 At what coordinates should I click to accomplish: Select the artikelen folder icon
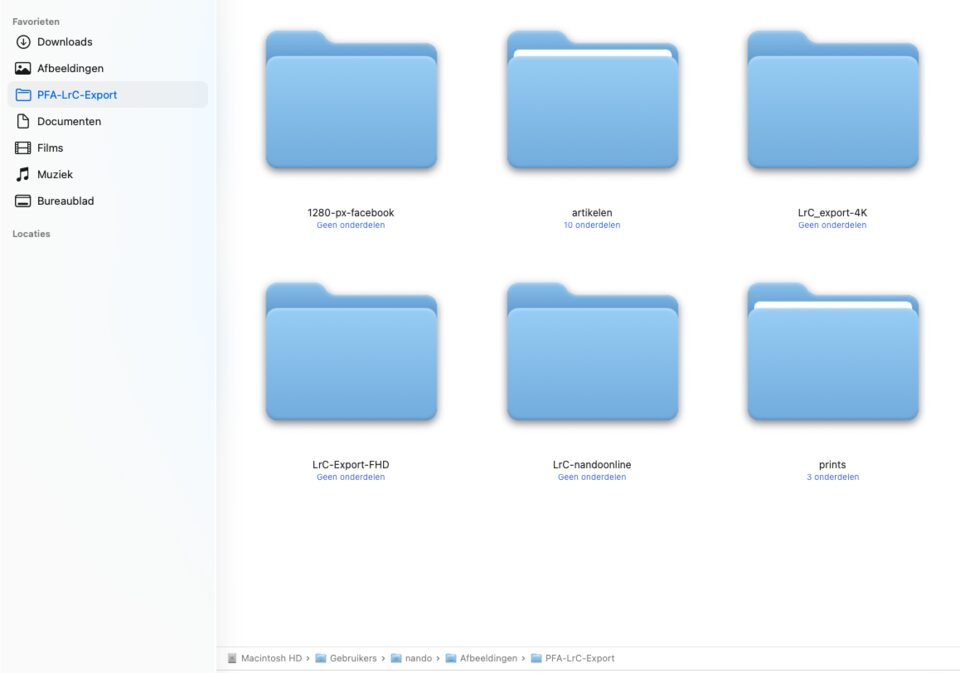coord(593,100)
